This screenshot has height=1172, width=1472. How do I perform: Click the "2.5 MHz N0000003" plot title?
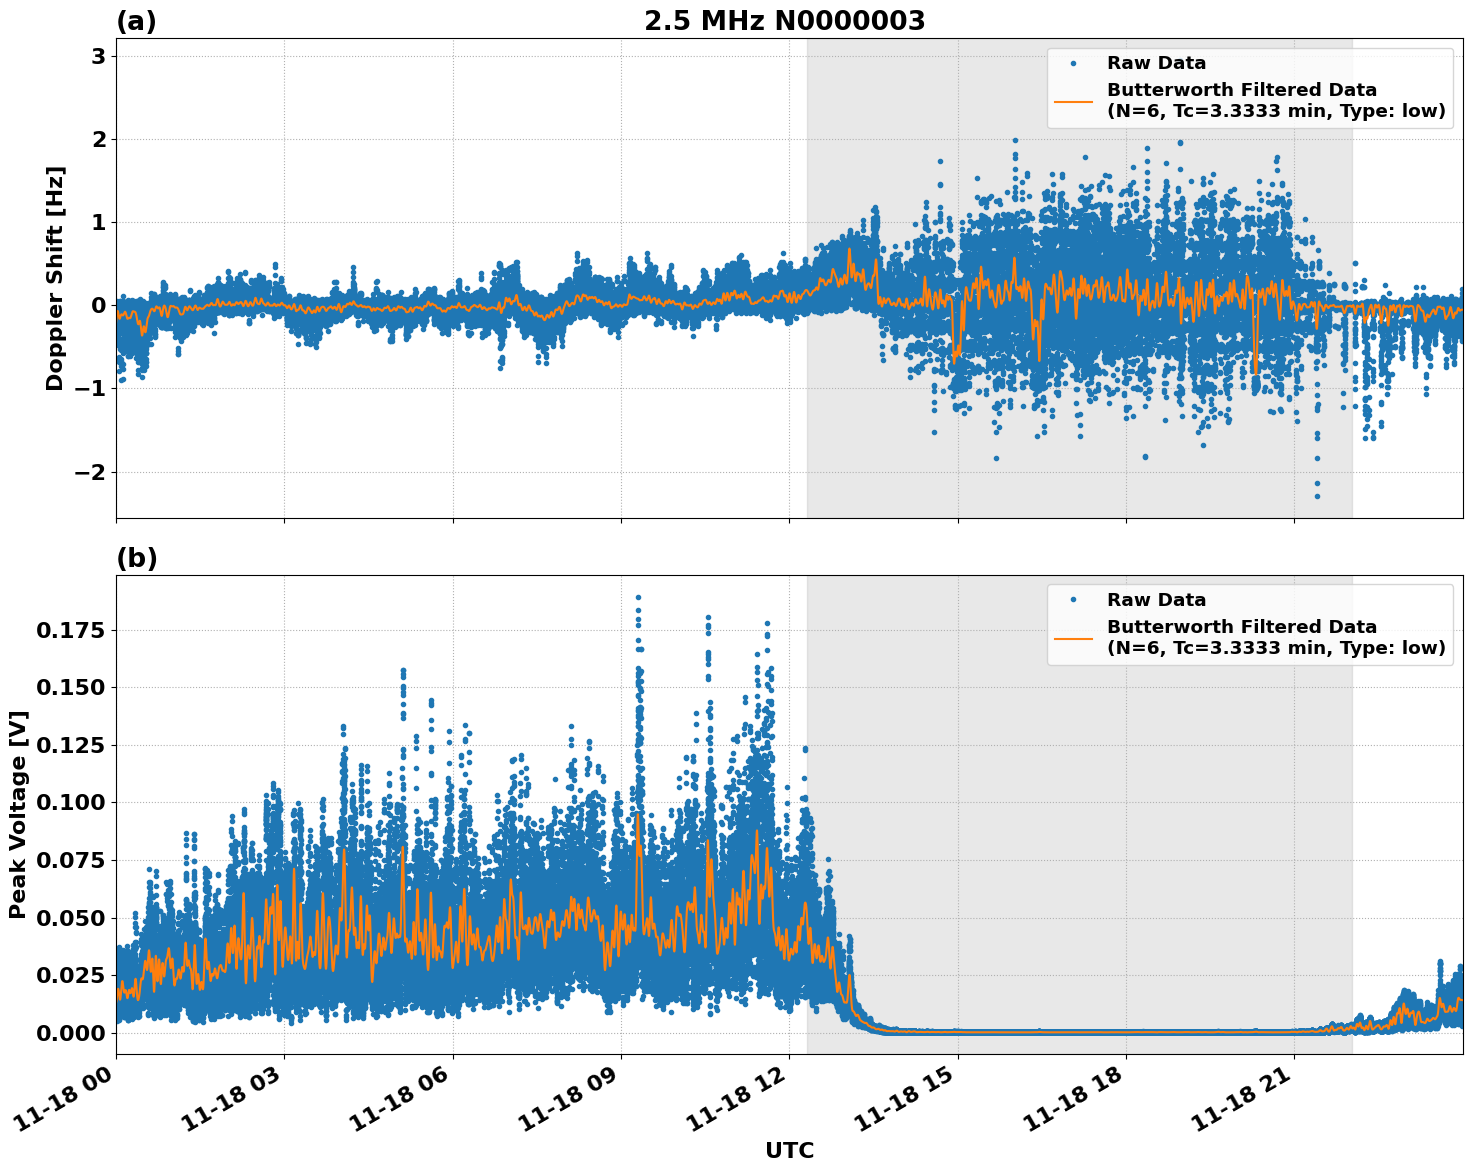(784, 21)
